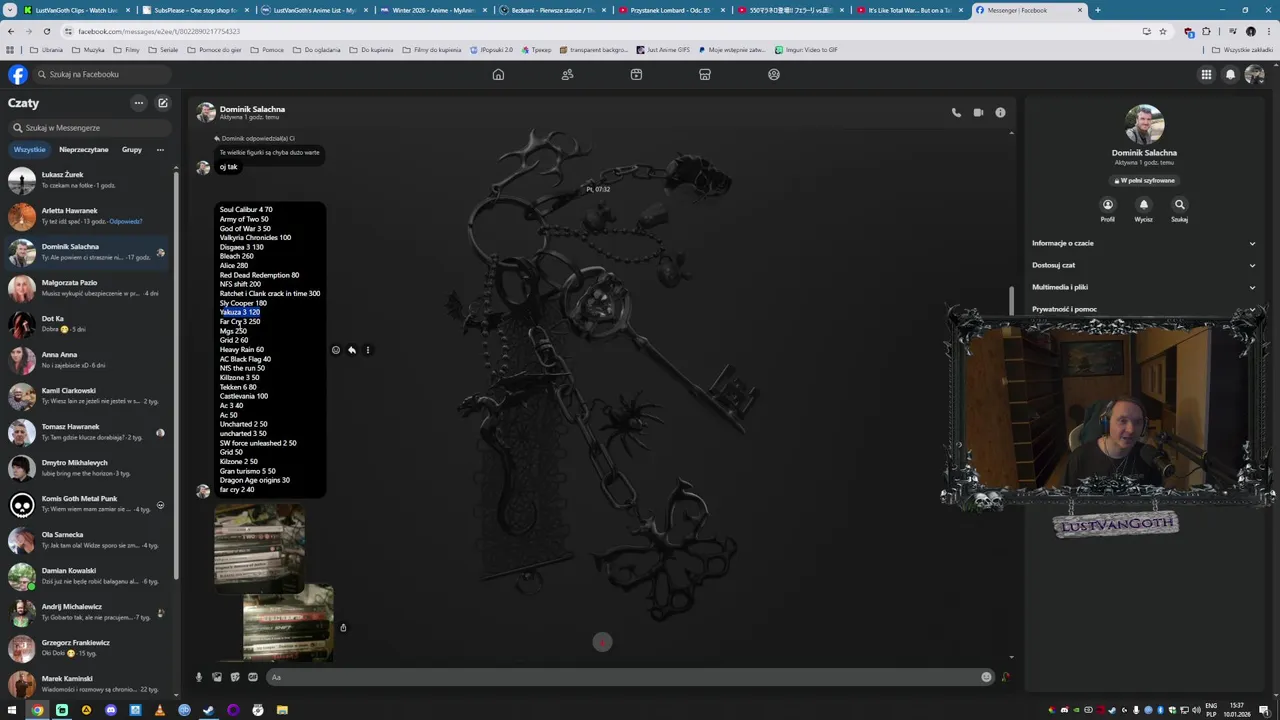Click the Facebook logo
The height and width of the screenshot is (720, 1280).
pyautogui.click(x=18, y=74)
